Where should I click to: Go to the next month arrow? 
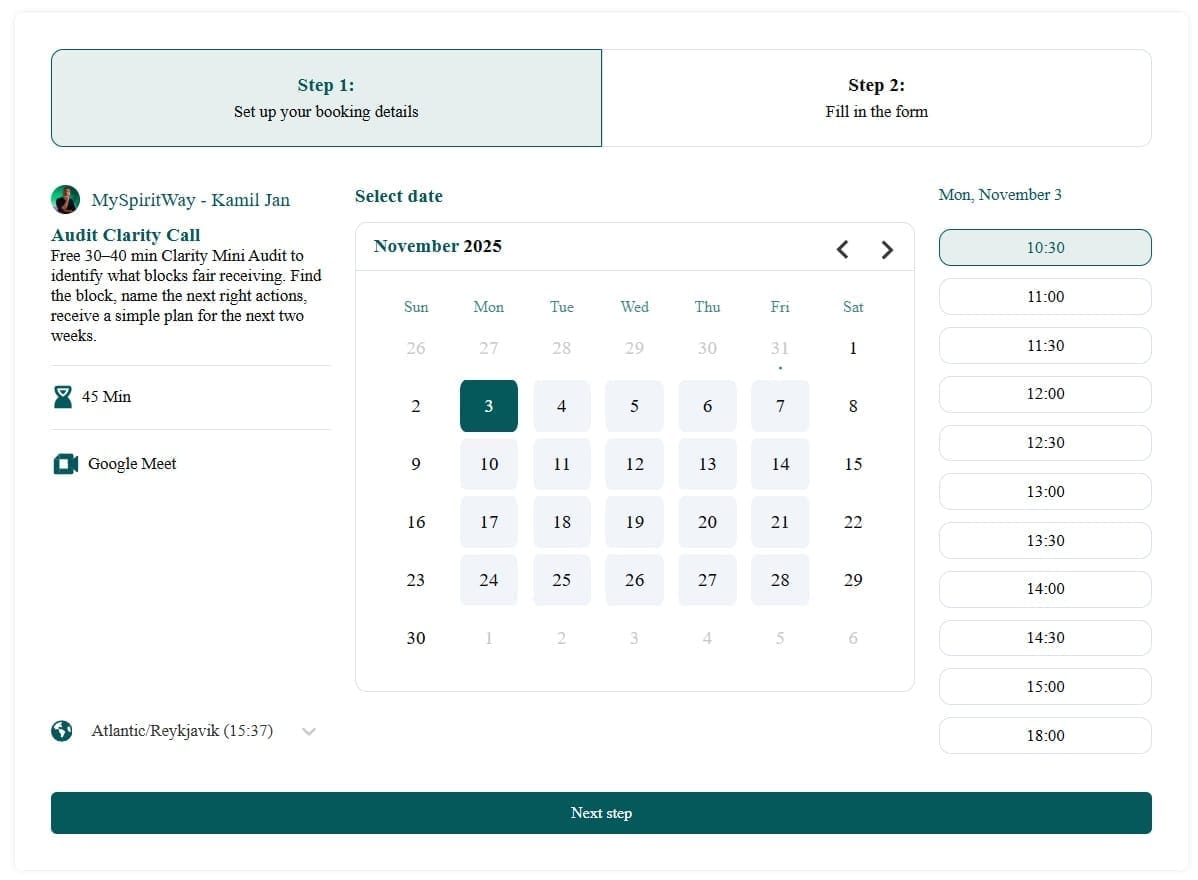pos(887,249)
